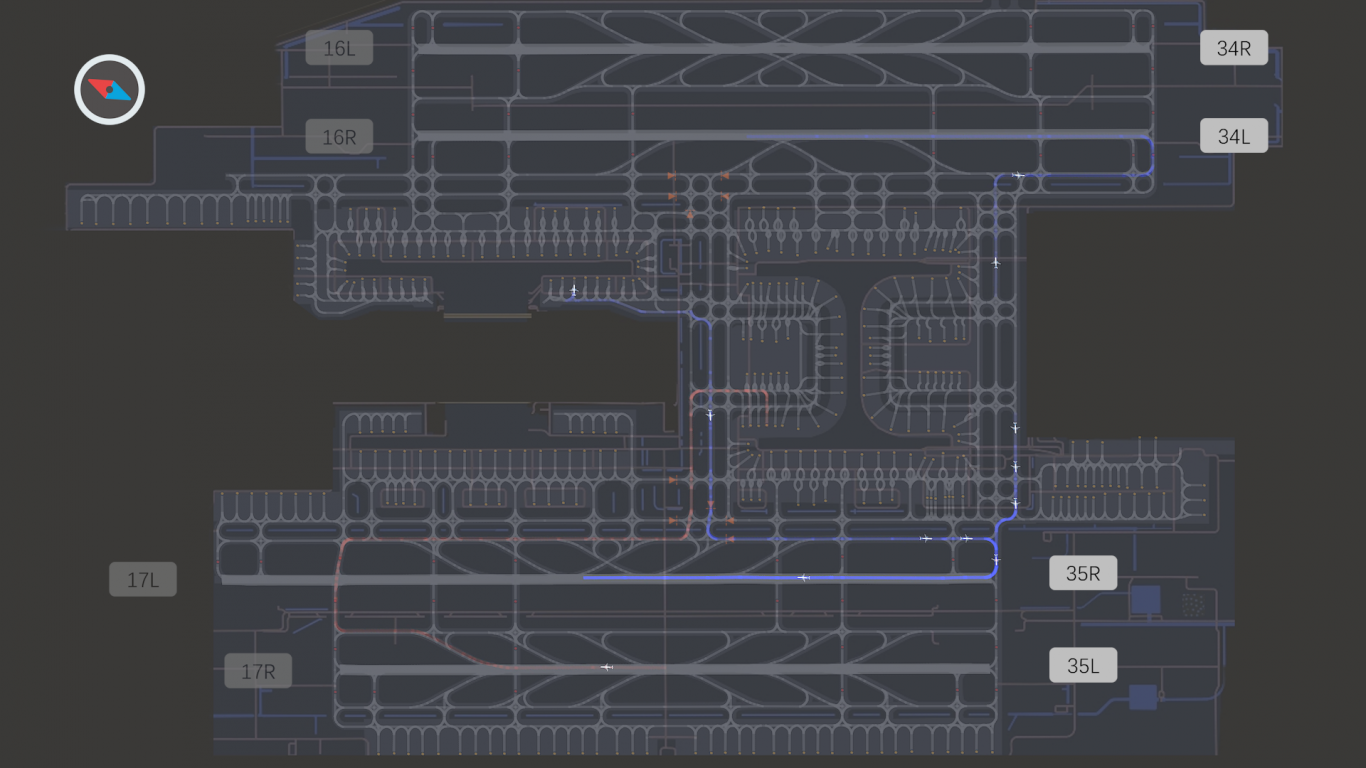Image resolution: width=1366 pixels, height=768 pixels.
Task: Select the right aircraft on horizontal blue taxiway
Action: [x=966, y=539]
